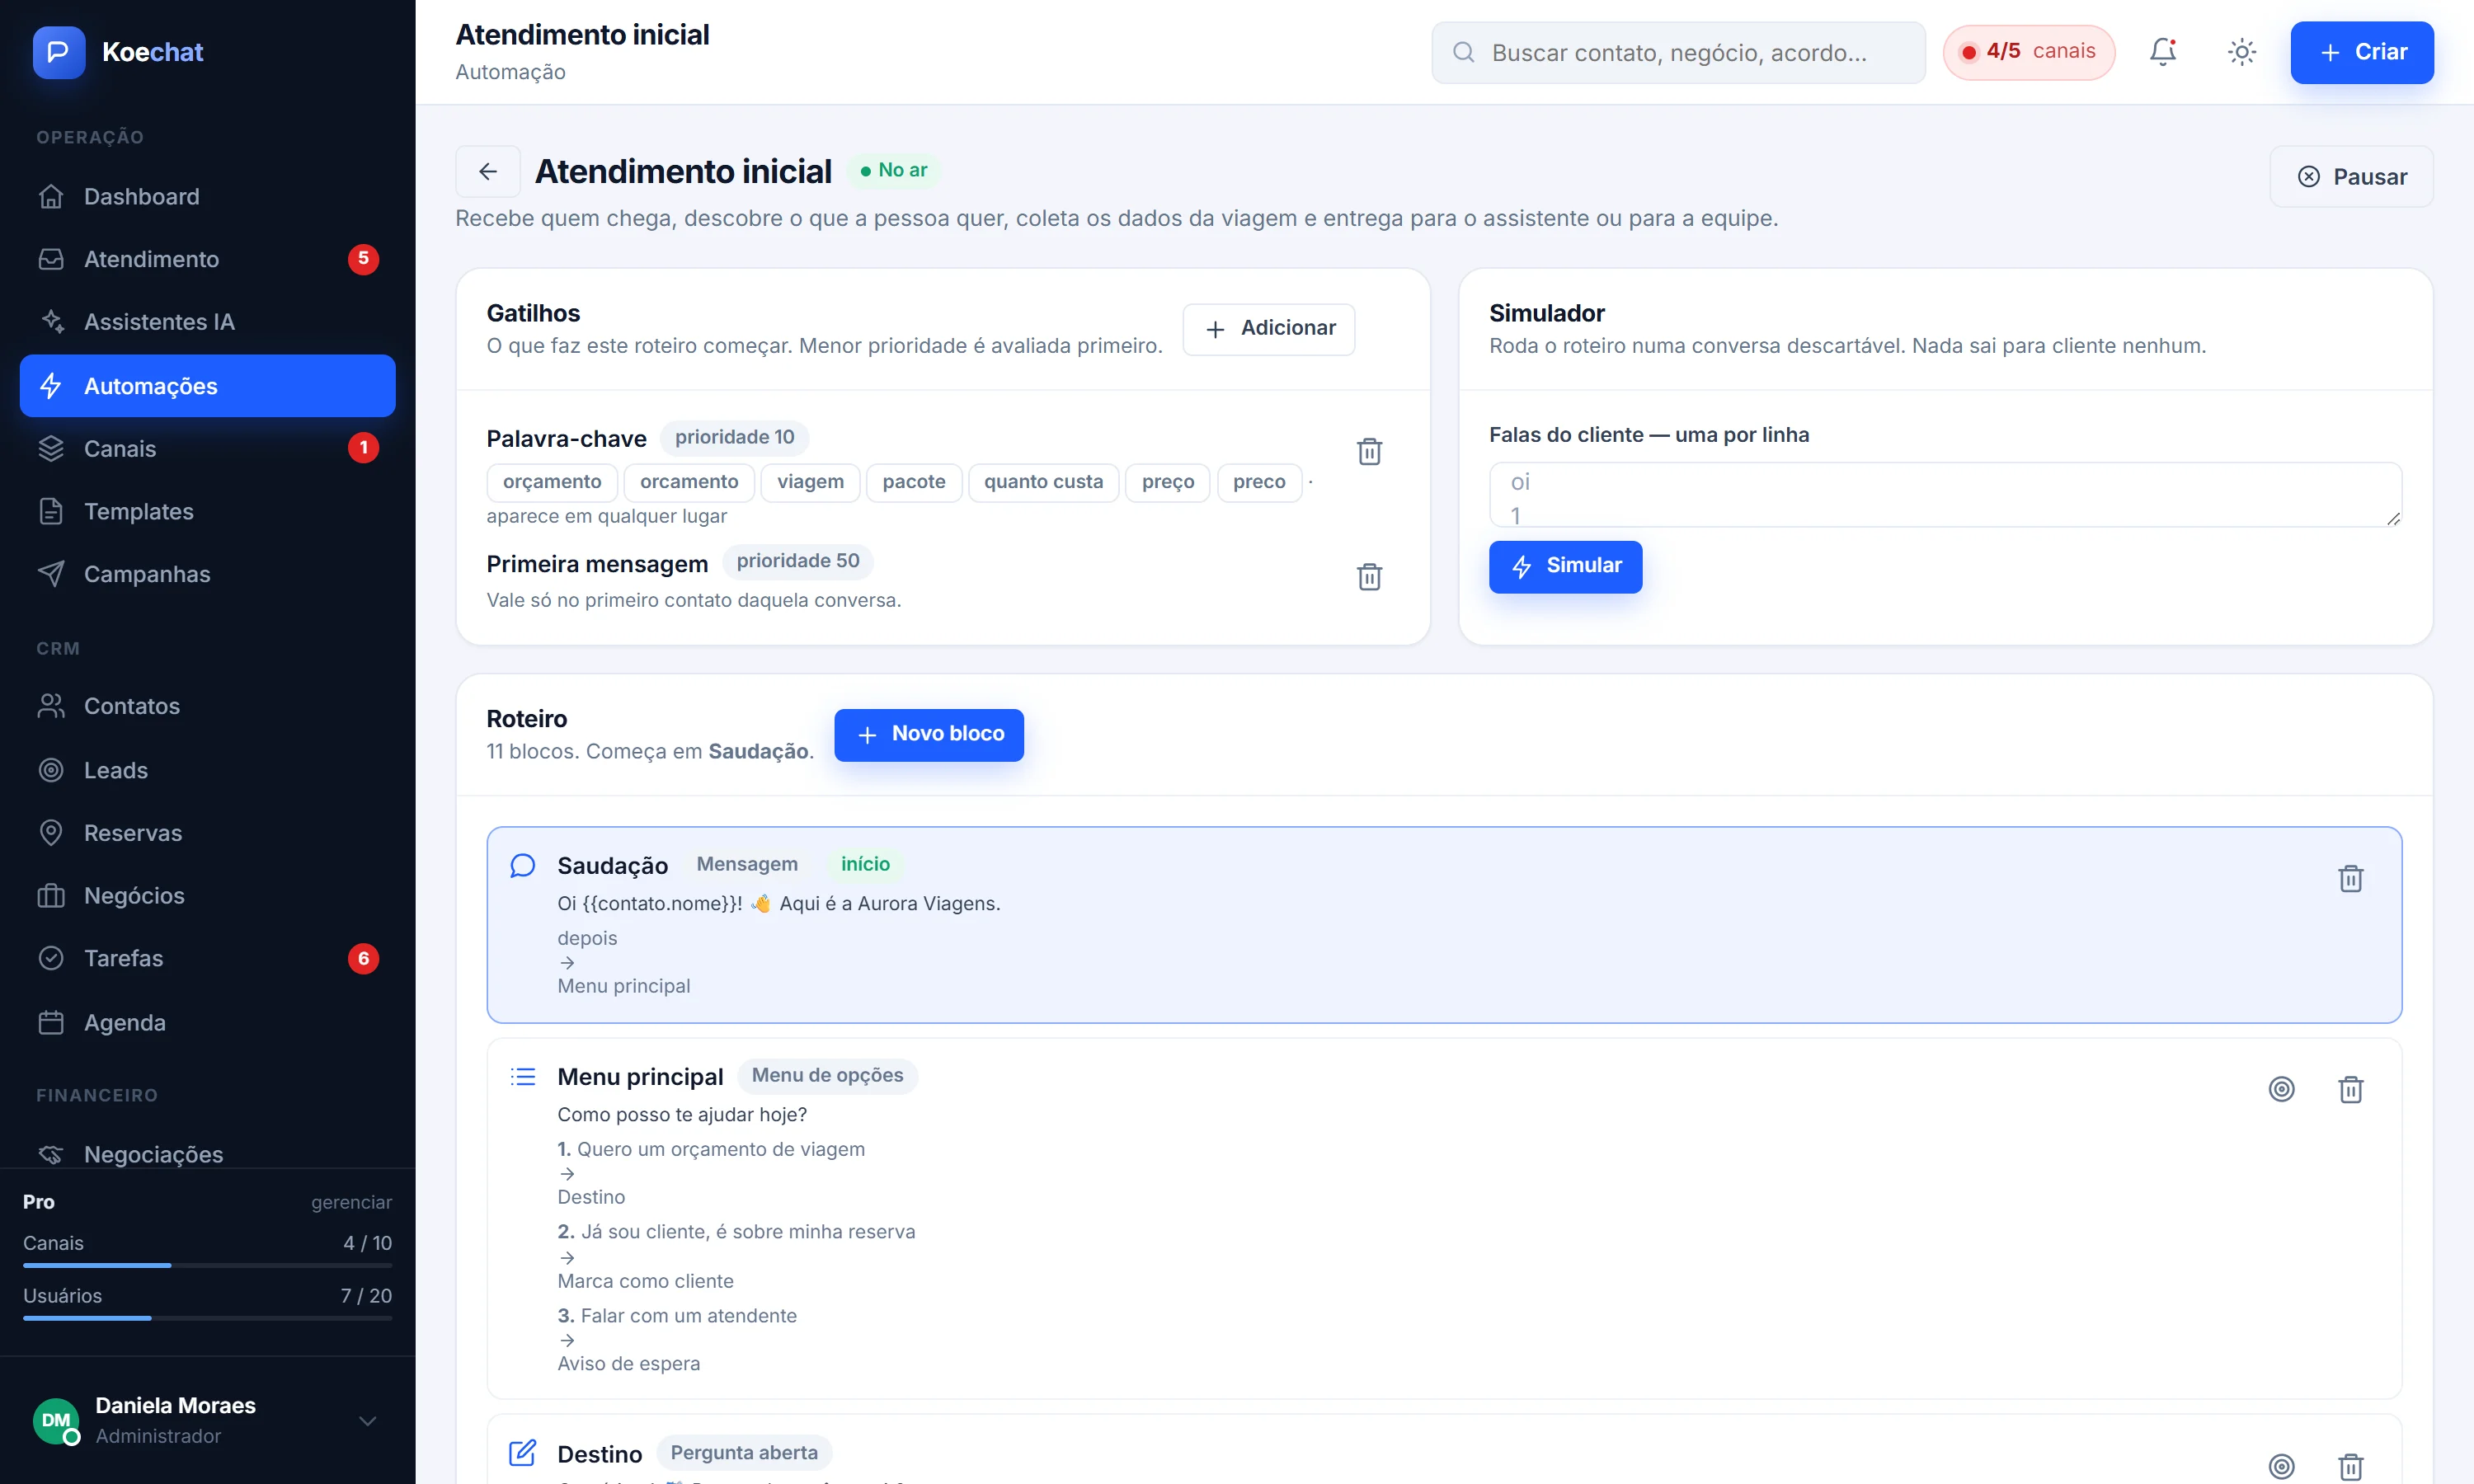This screenshot has width=2474, height=1484.
Task: Open Reservas page
Action: 208,833
